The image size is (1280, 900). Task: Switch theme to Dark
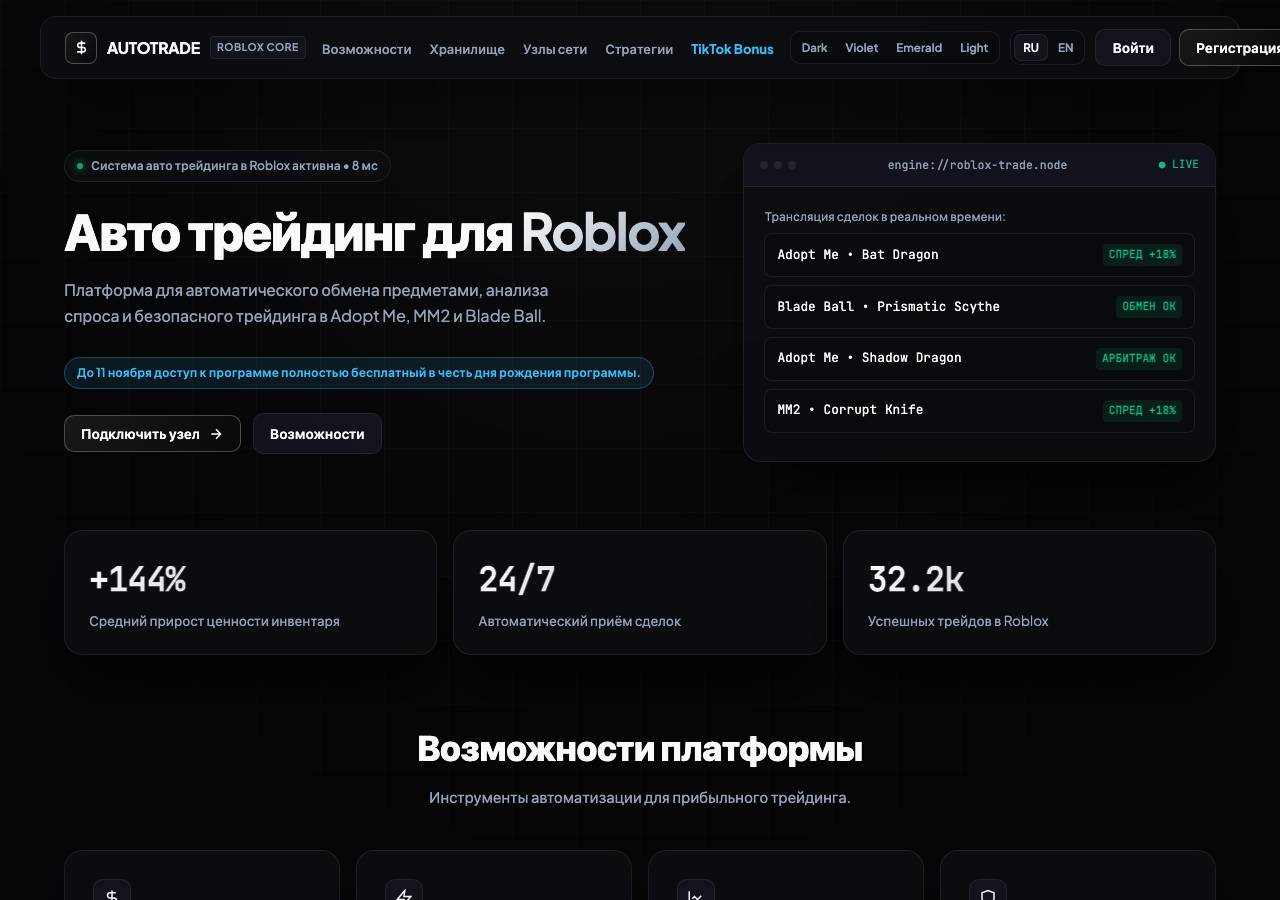click(814, 48)
